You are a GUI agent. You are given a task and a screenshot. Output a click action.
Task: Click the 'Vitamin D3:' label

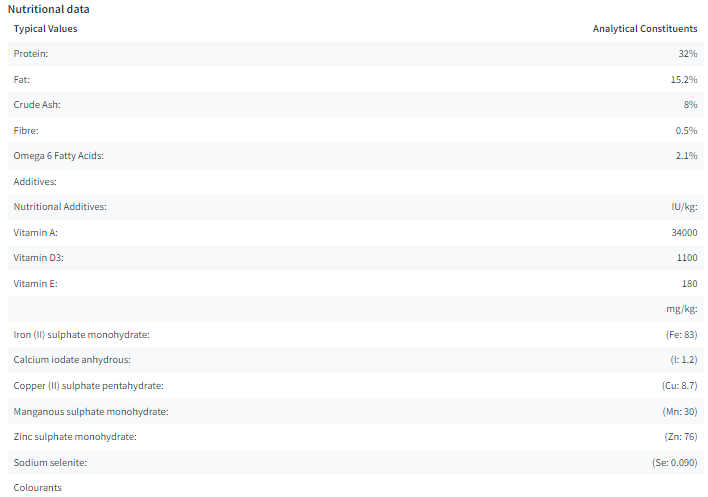38,258
